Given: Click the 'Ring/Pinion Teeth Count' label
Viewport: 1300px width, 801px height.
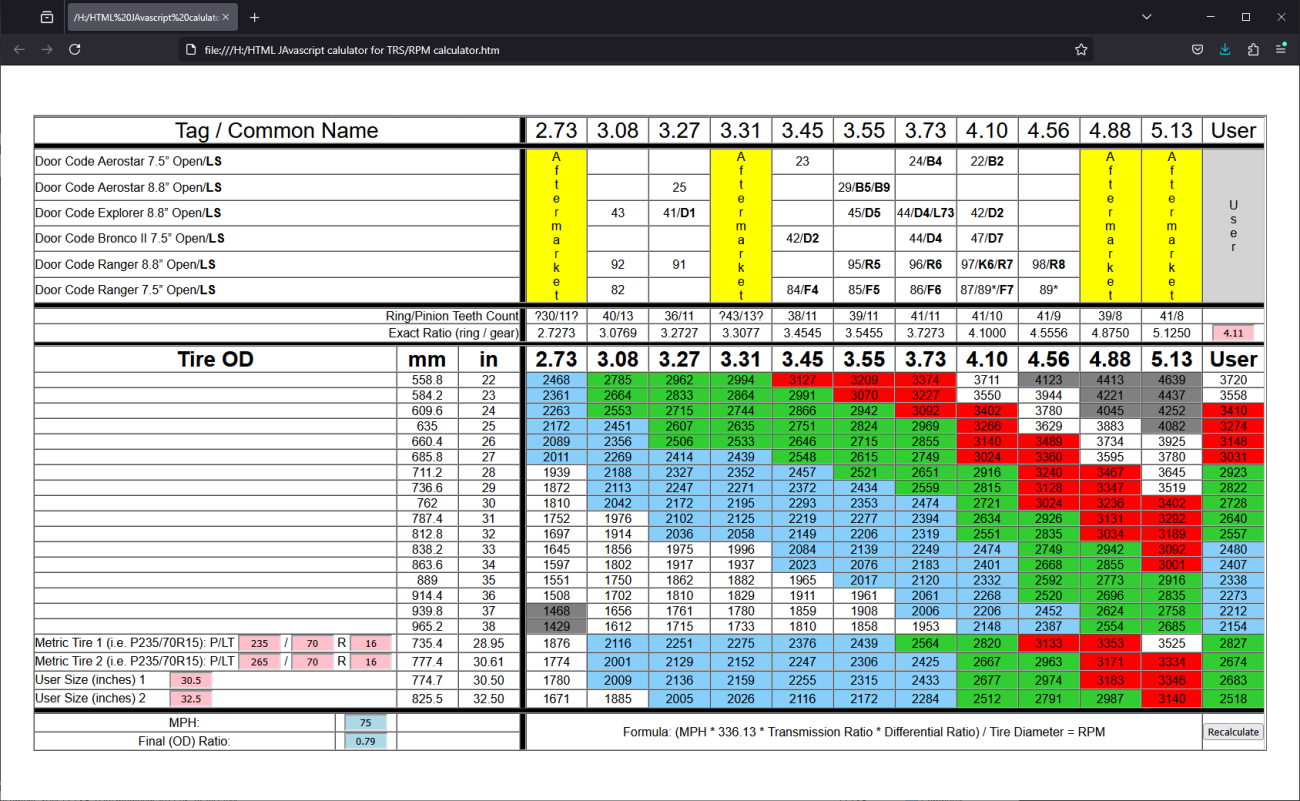Looking at the screenshot, I should [x=452, y=316].
